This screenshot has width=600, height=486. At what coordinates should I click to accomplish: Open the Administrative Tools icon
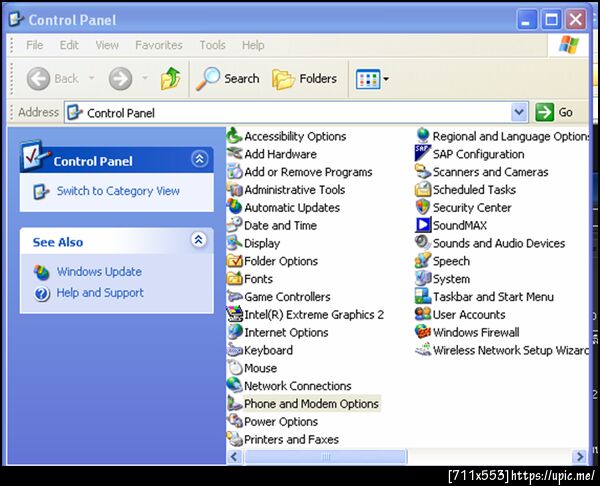pyautogui.click(x=234, y=189)
